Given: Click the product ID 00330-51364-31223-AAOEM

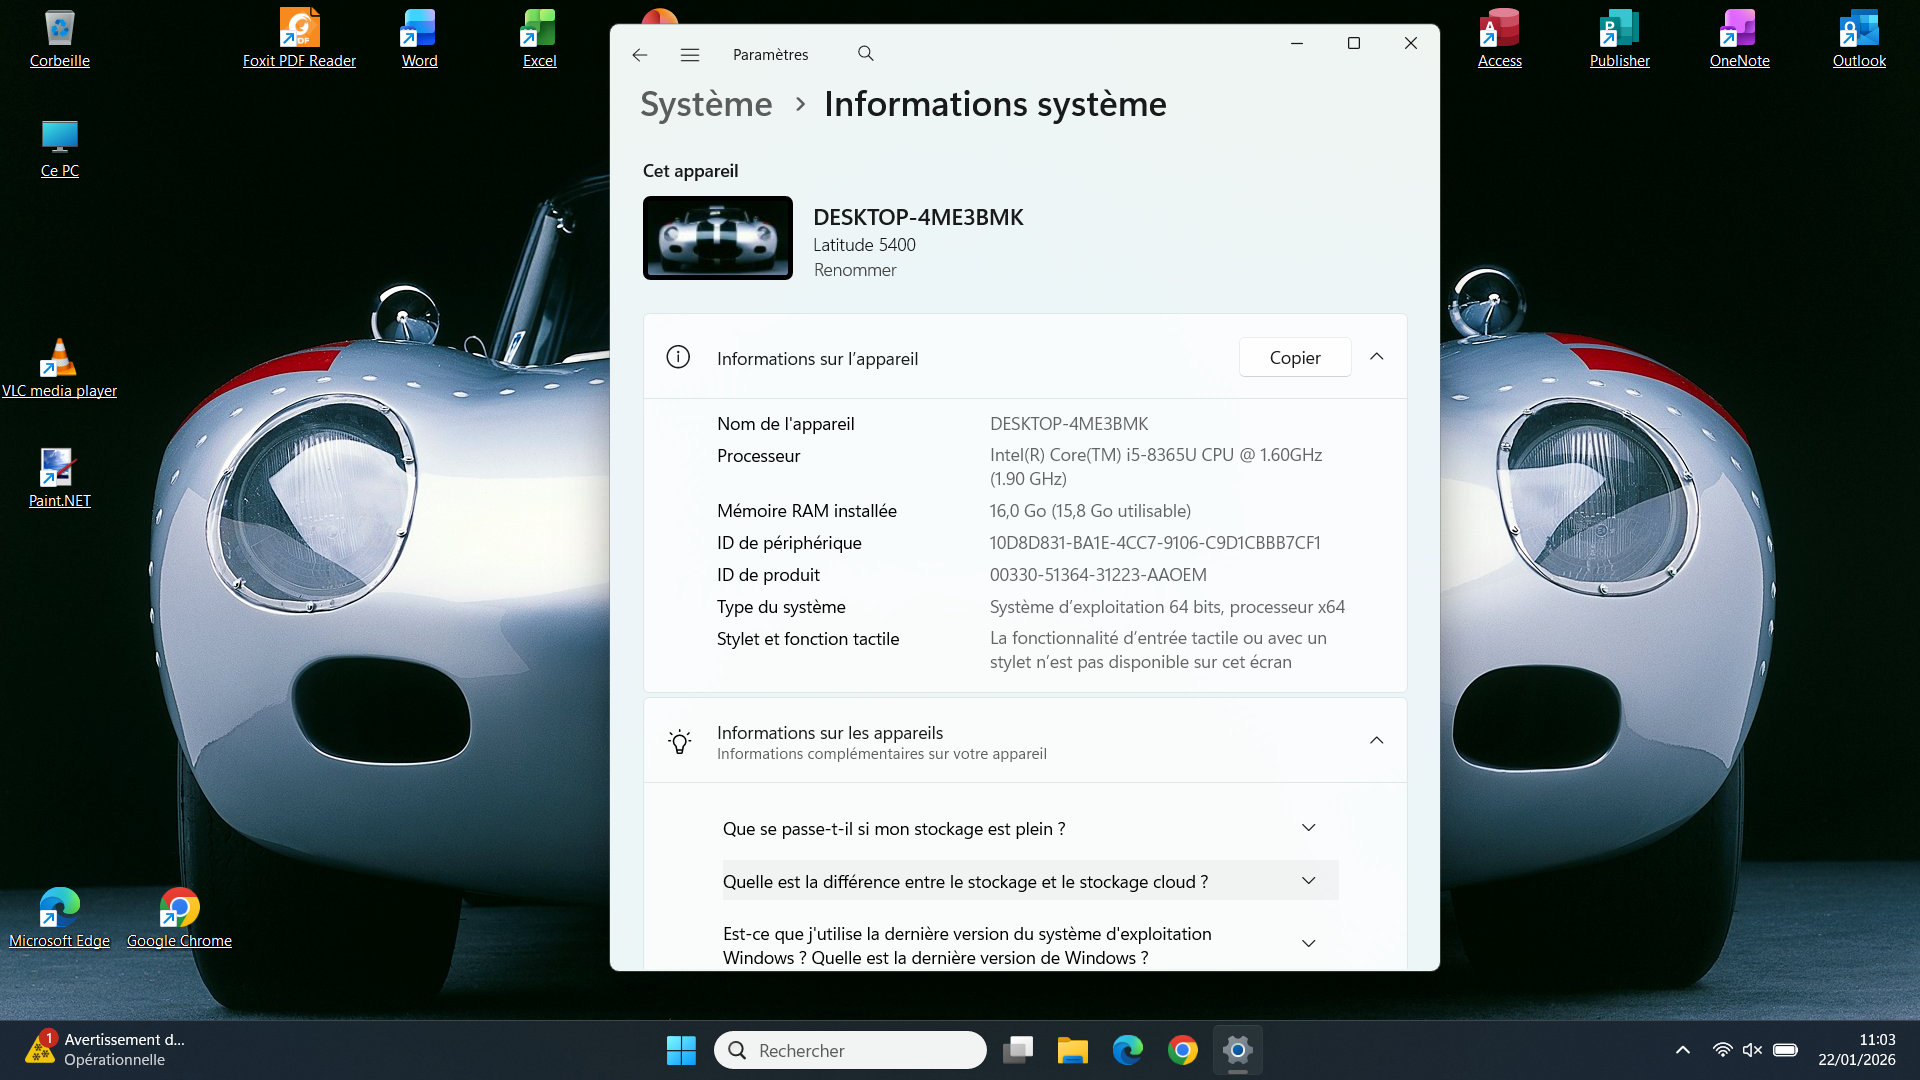Looking at the screenshot, I should tap(1098, 575).
